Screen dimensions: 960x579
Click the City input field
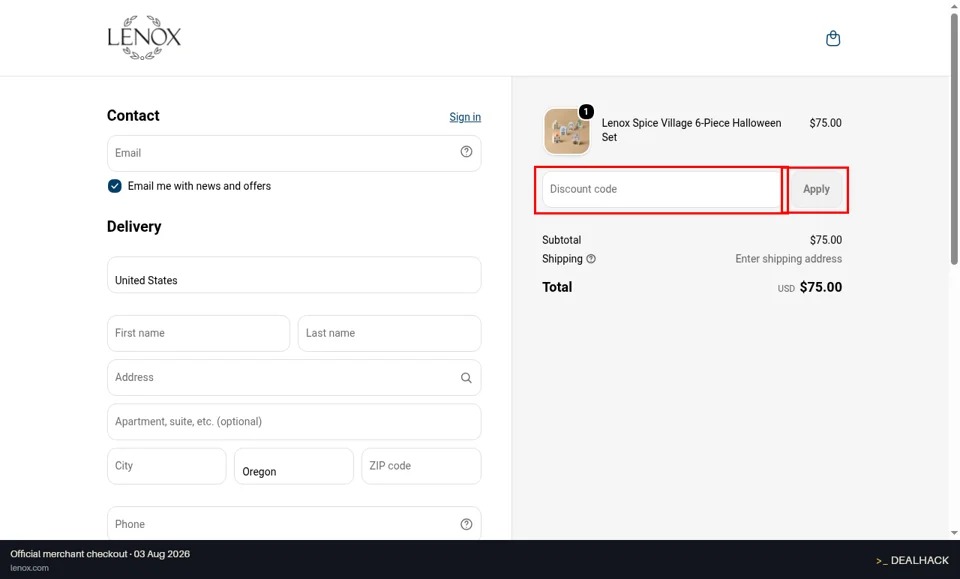pyautogui.click(x=167, y=466)
